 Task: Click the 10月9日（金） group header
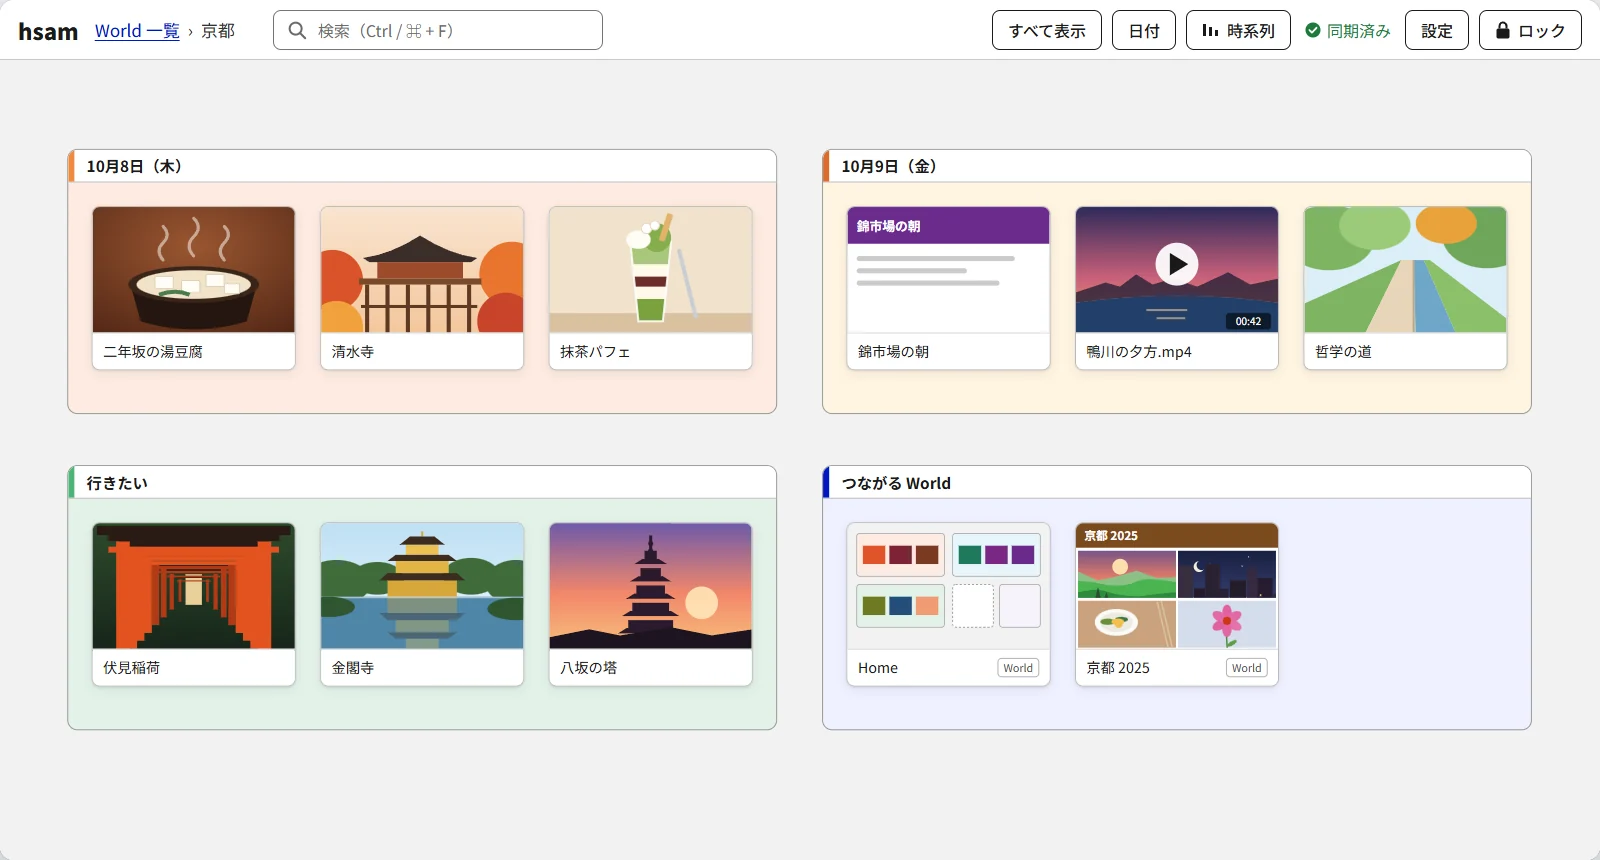tap(1177, 166)
